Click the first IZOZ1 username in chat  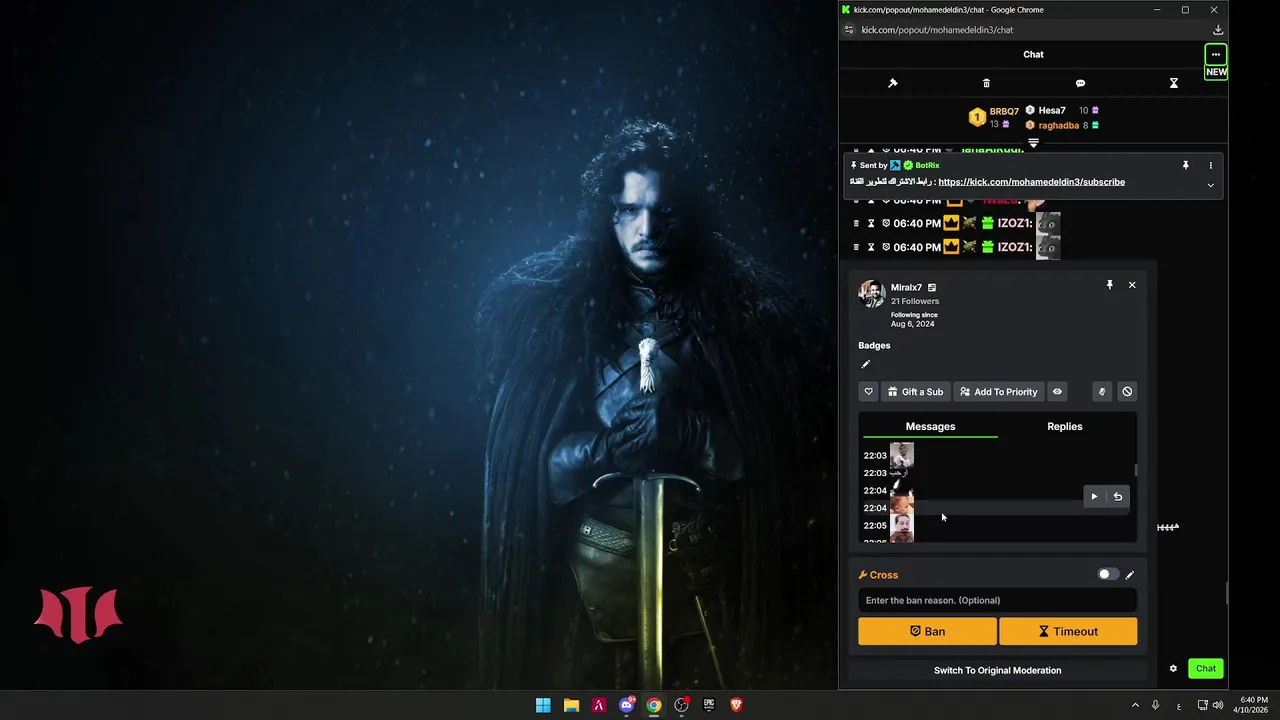tap(1014, 223)
